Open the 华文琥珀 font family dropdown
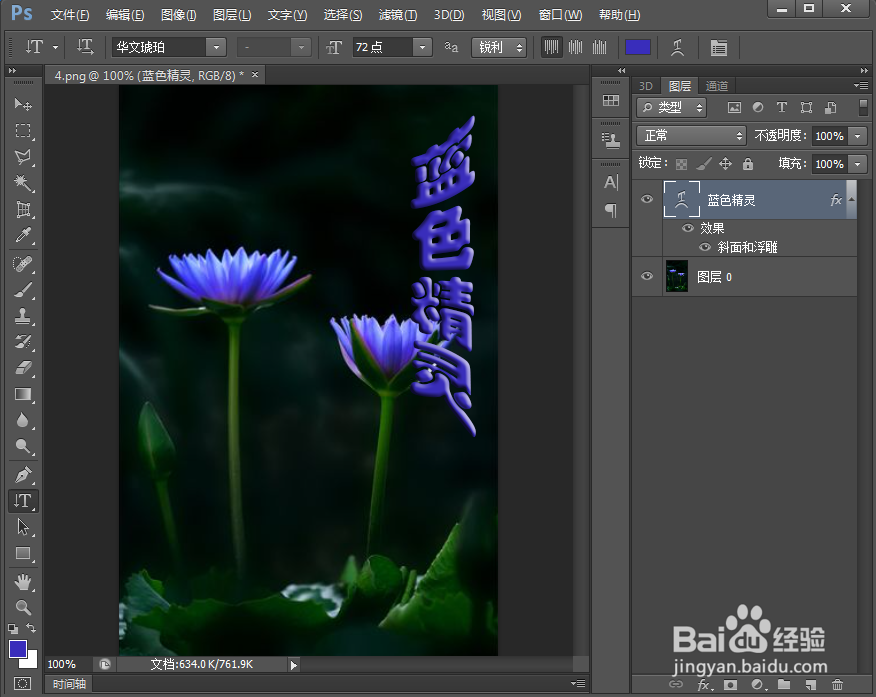 216,47
